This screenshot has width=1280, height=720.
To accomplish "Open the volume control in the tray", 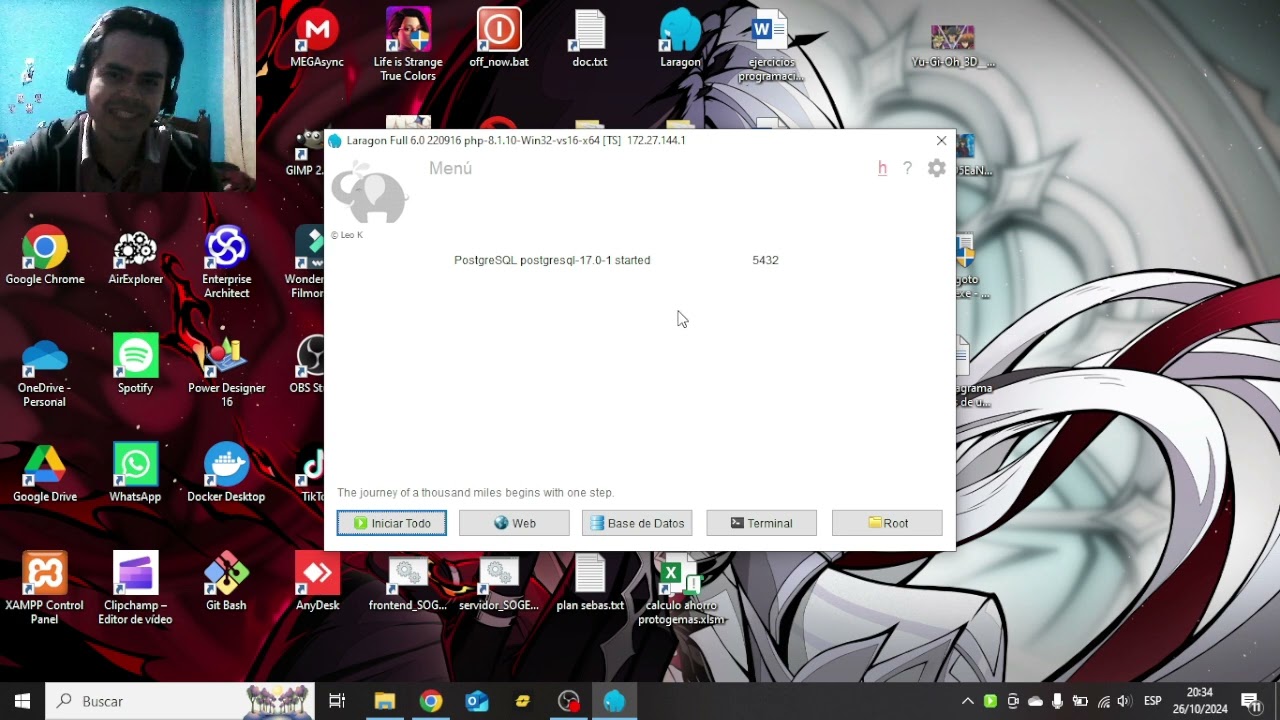I will tap(1124, 701).
